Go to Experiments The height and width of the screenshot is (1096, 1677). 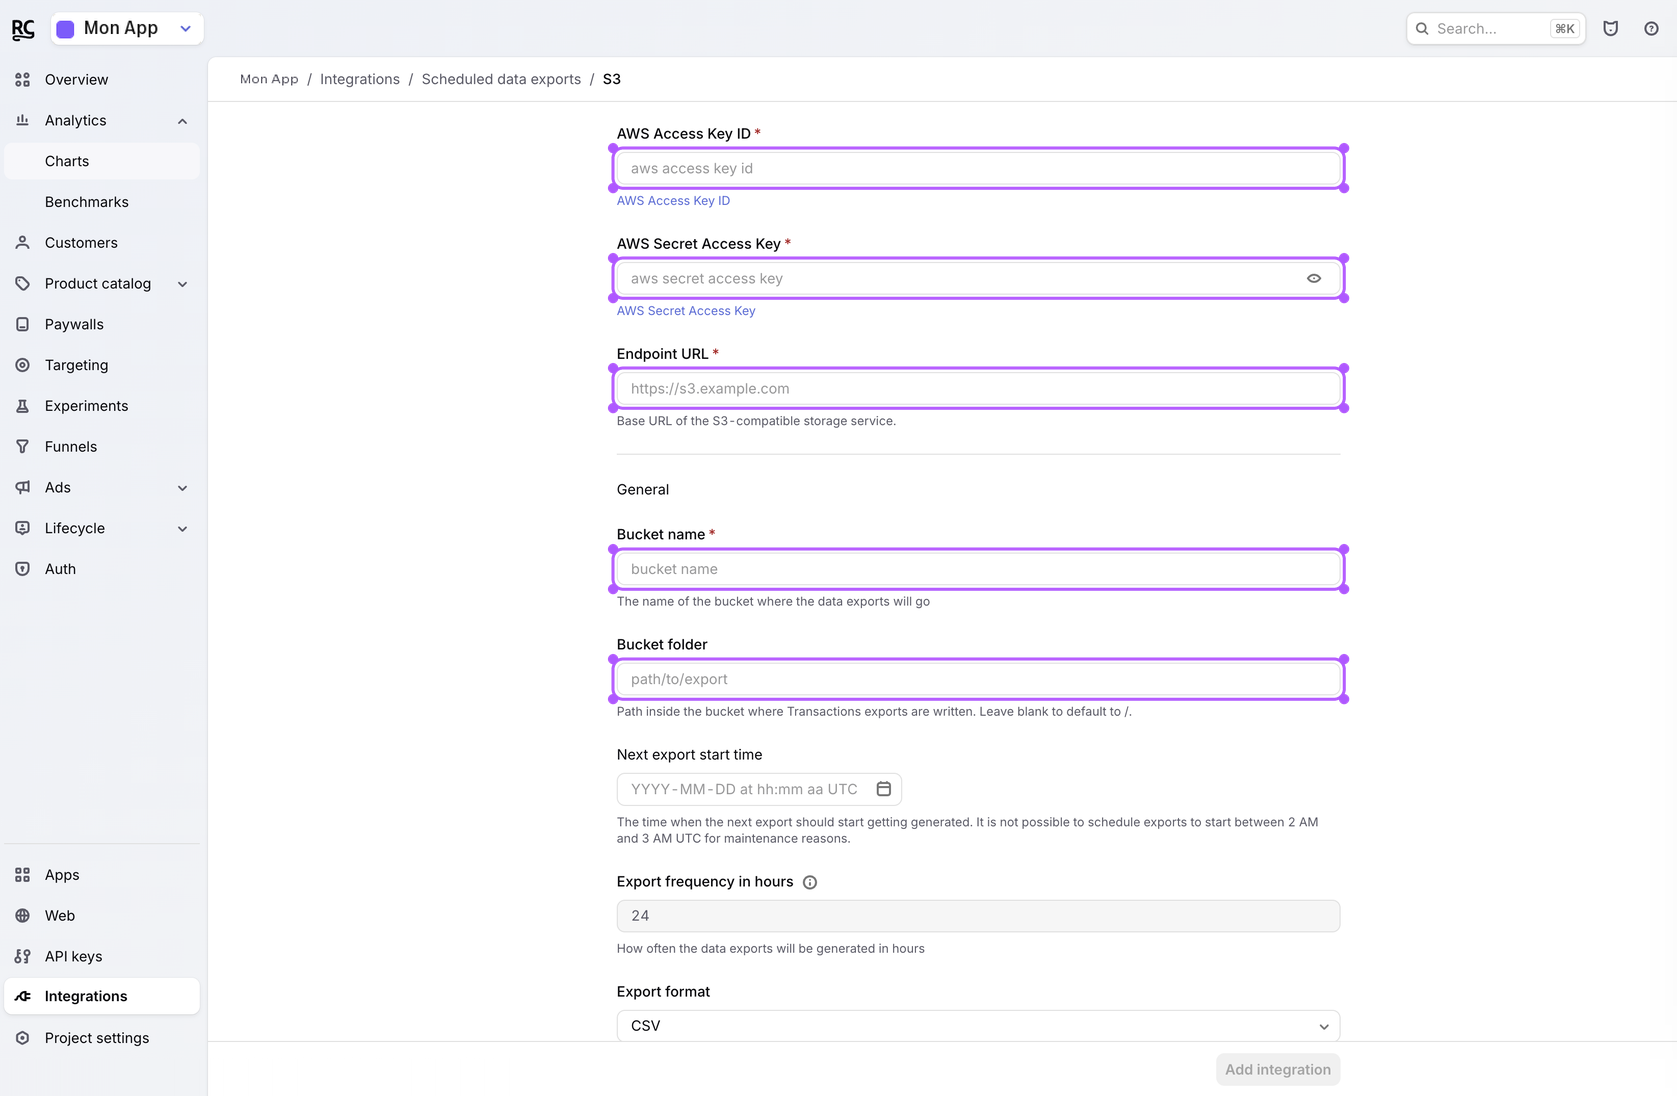(x=102, y=406)
